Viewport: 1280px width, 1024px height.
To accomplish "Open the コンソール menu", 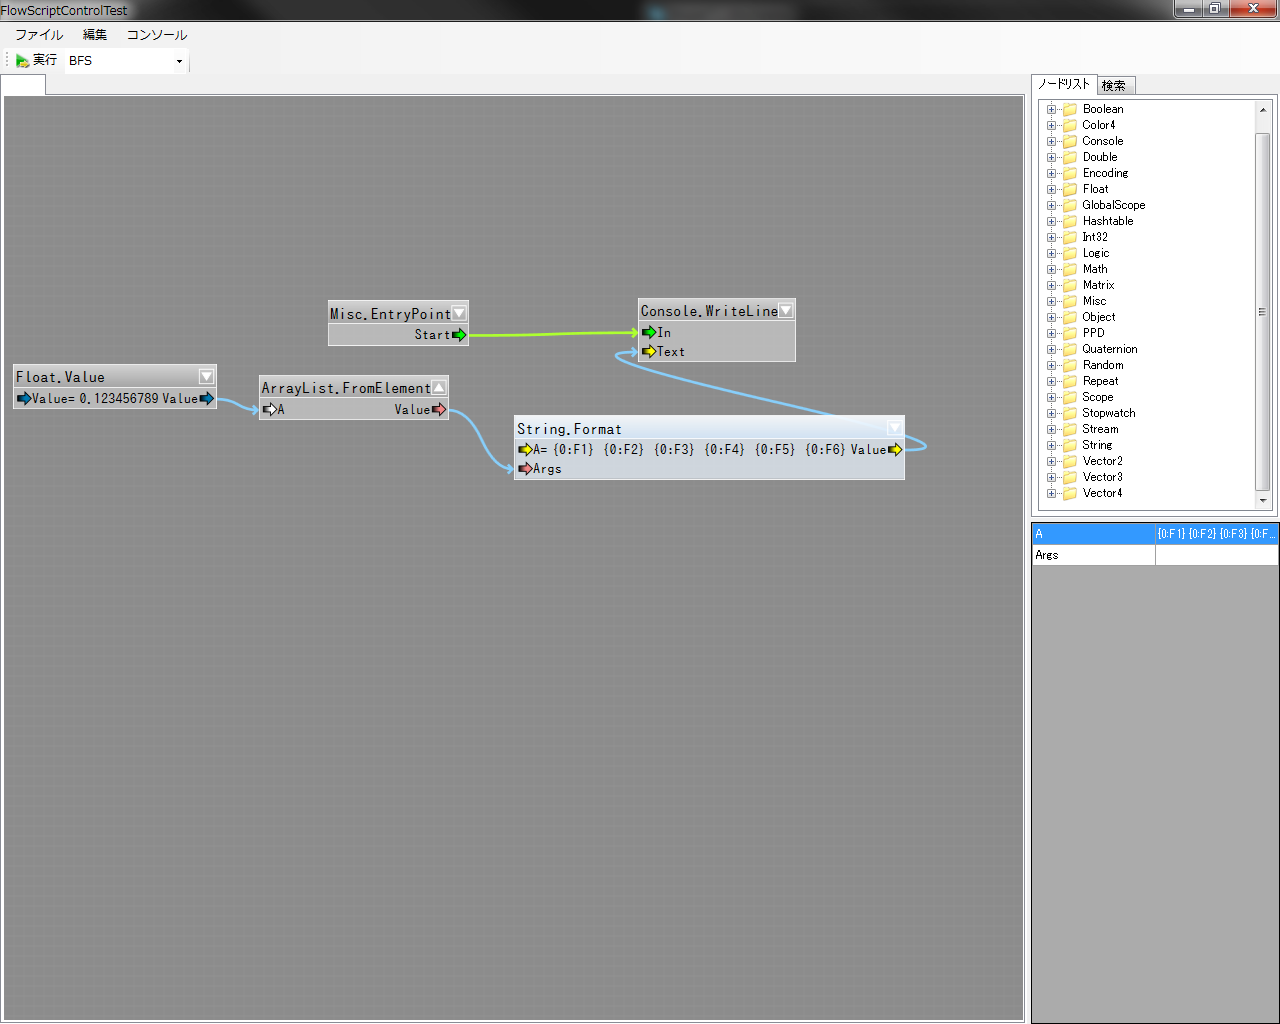I will coord(156,35).
